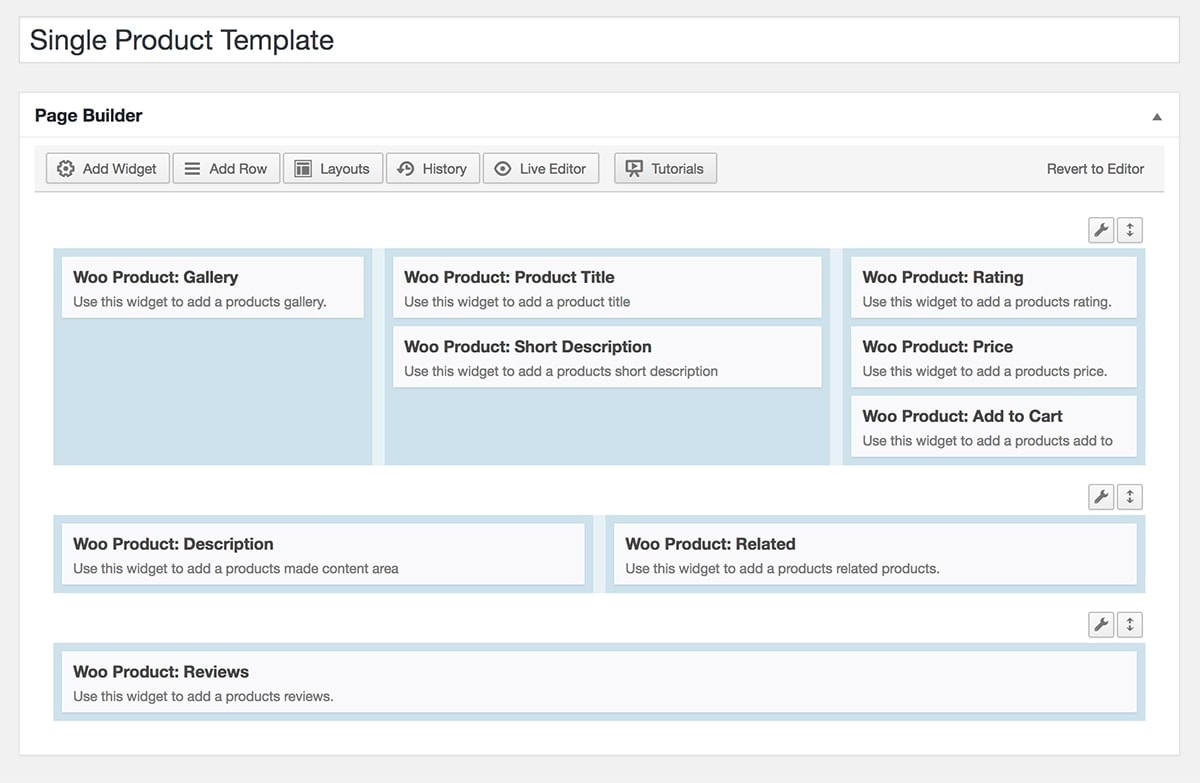Screen dimensions: 1200x783
Task: Select the Woo Product: Reviews widget
Action: pyautogui.click(x=599, y=682)
